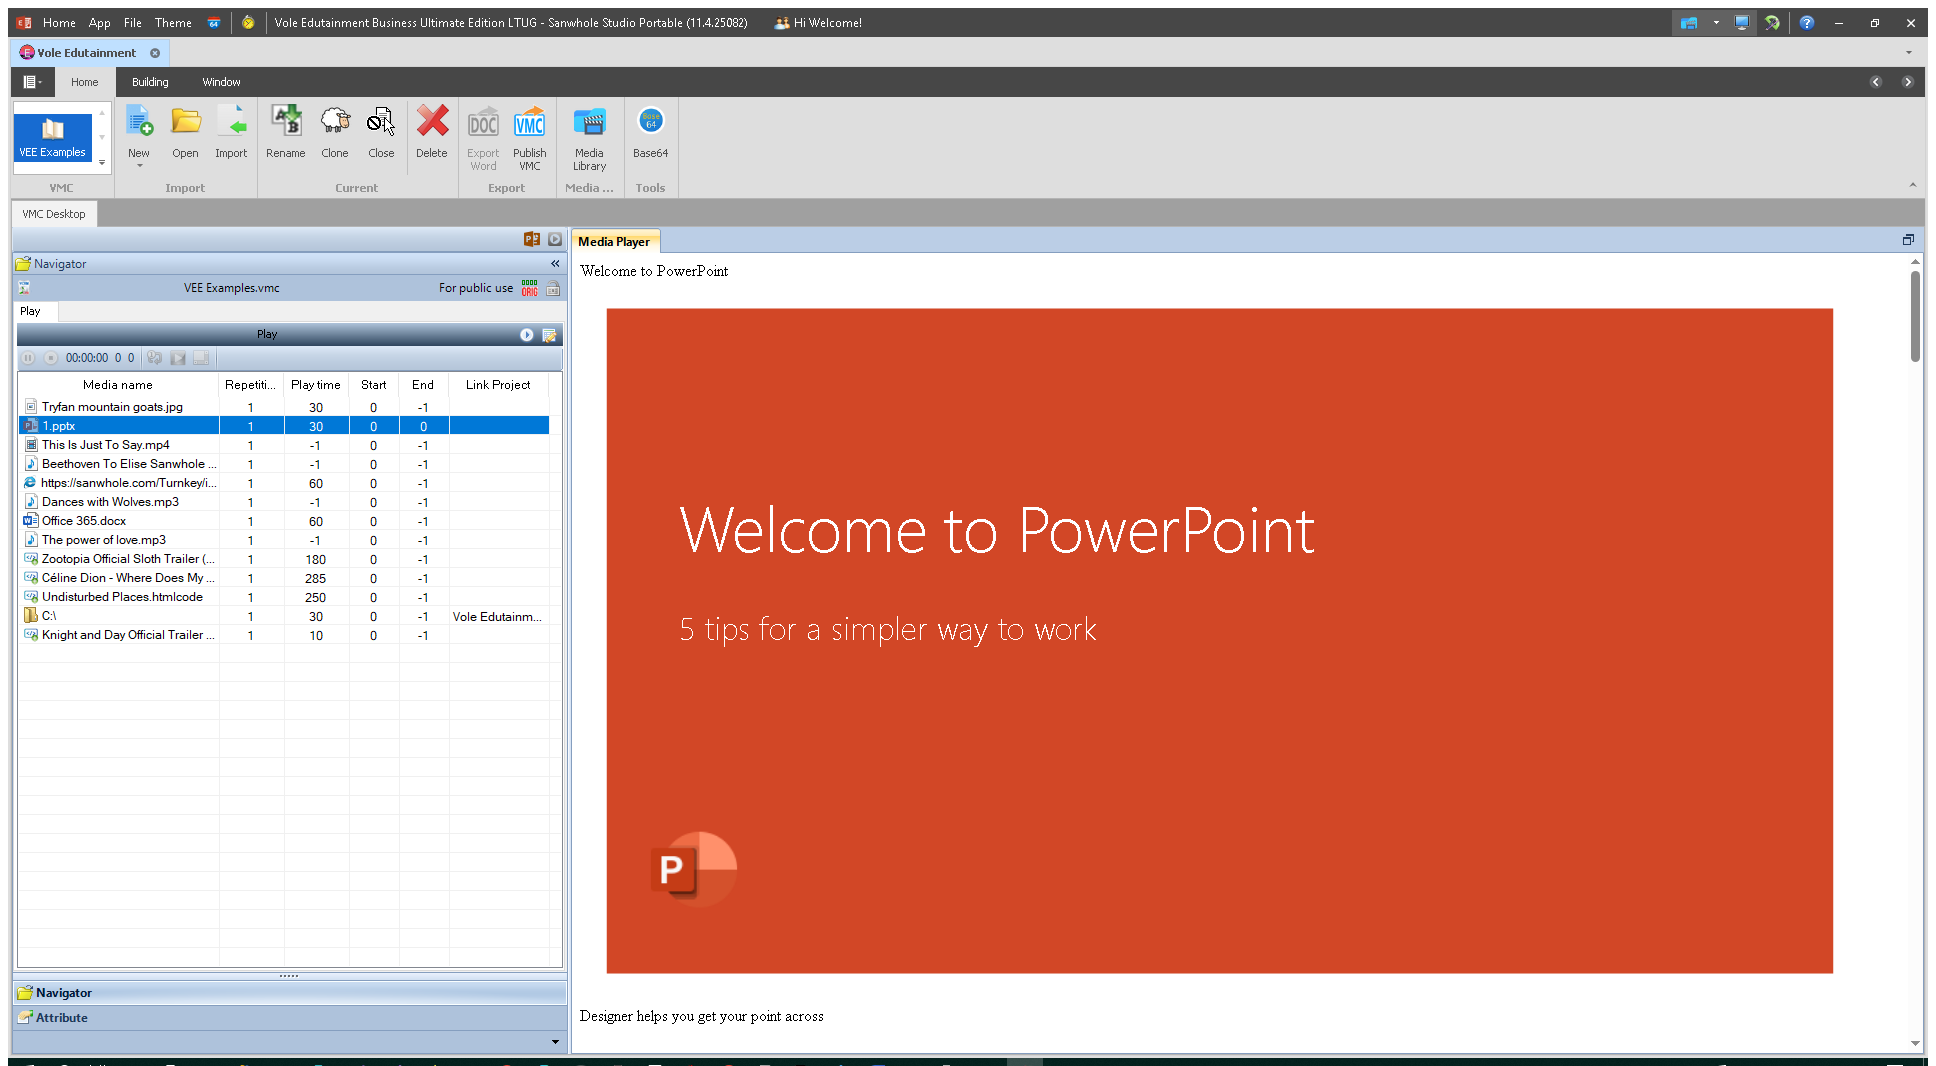The height and width of the screenshot is (1066, 1936).
Task: Open the App menu in title bar
Action: coord(99,22)
